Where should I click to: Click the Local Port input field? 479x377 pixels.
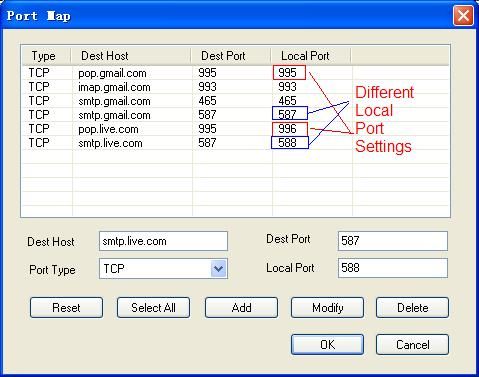393,268
